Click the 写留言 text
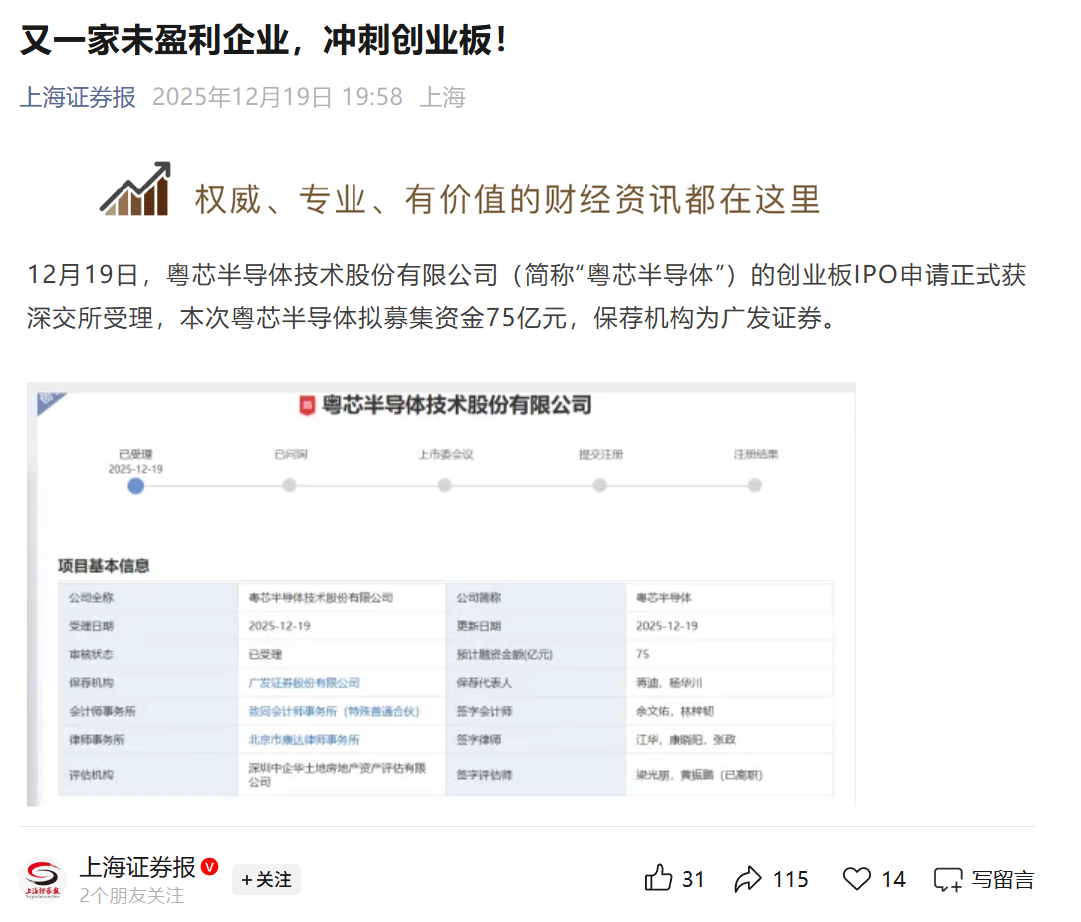The height and width of the screenshot is (922, 1081). [1003, 880]
